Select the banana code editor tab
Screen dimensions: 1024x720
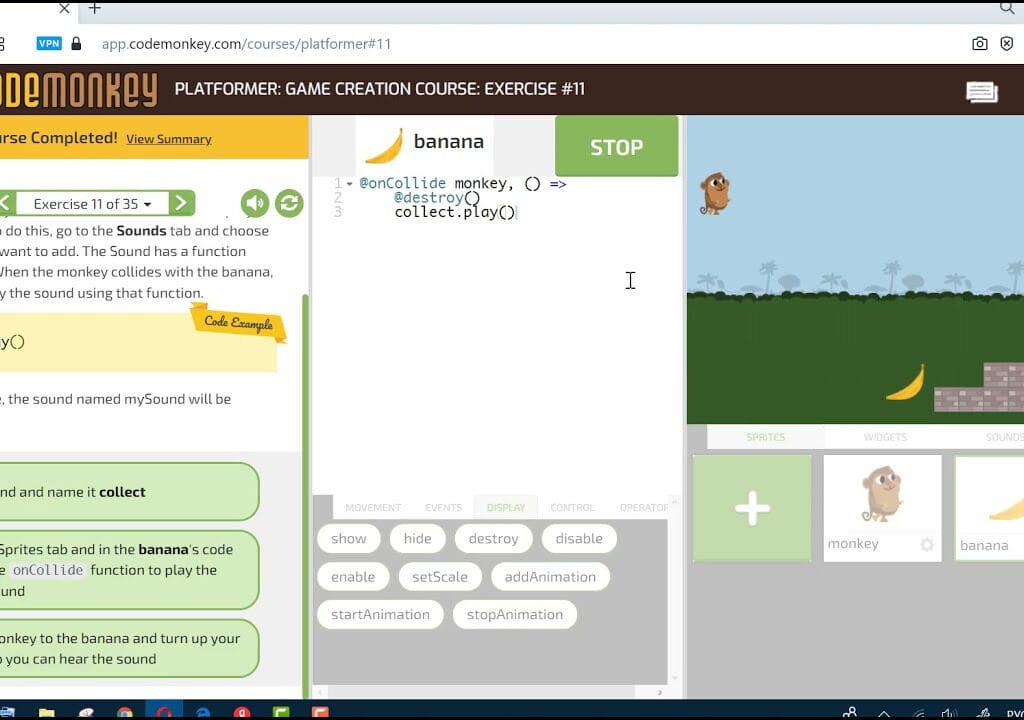pyautogui.click(x=424, y=145)
